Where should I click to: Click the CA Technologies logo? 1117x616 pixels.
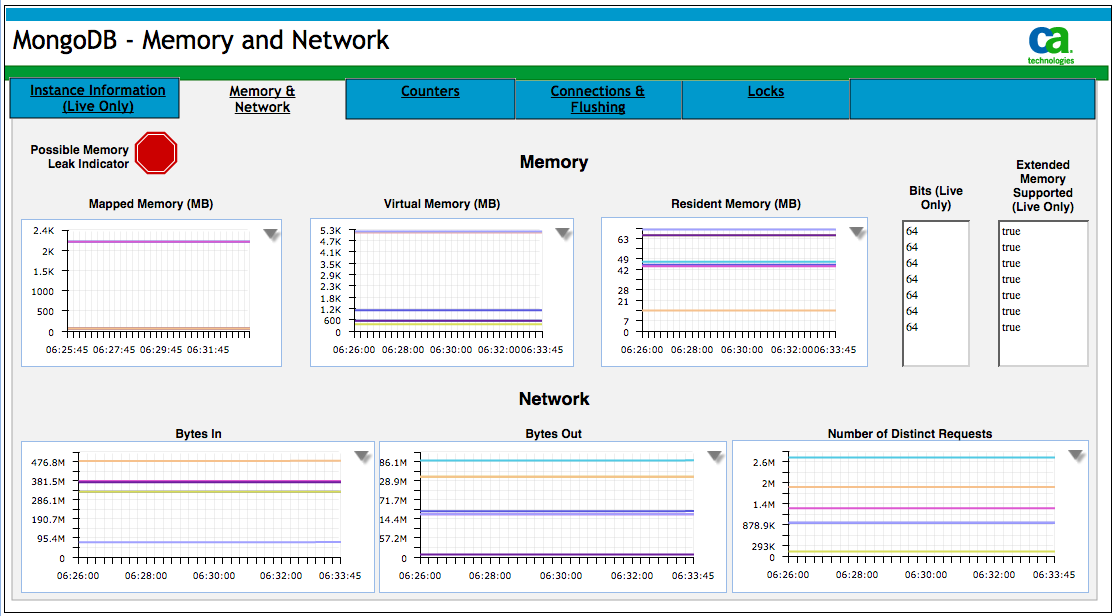point(1050,46)
